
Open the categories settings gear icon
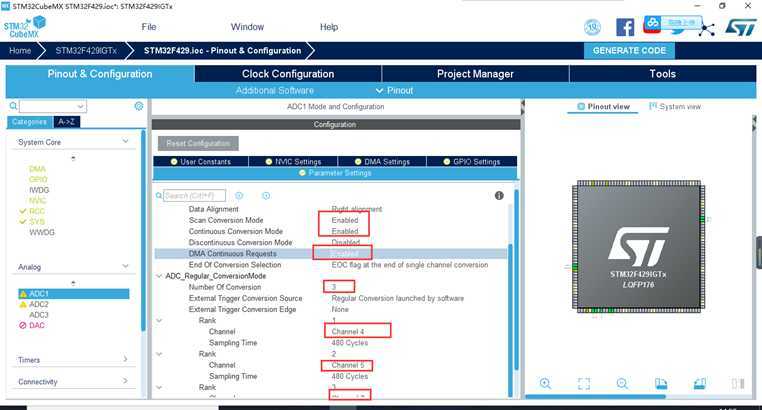pos(139,106)
